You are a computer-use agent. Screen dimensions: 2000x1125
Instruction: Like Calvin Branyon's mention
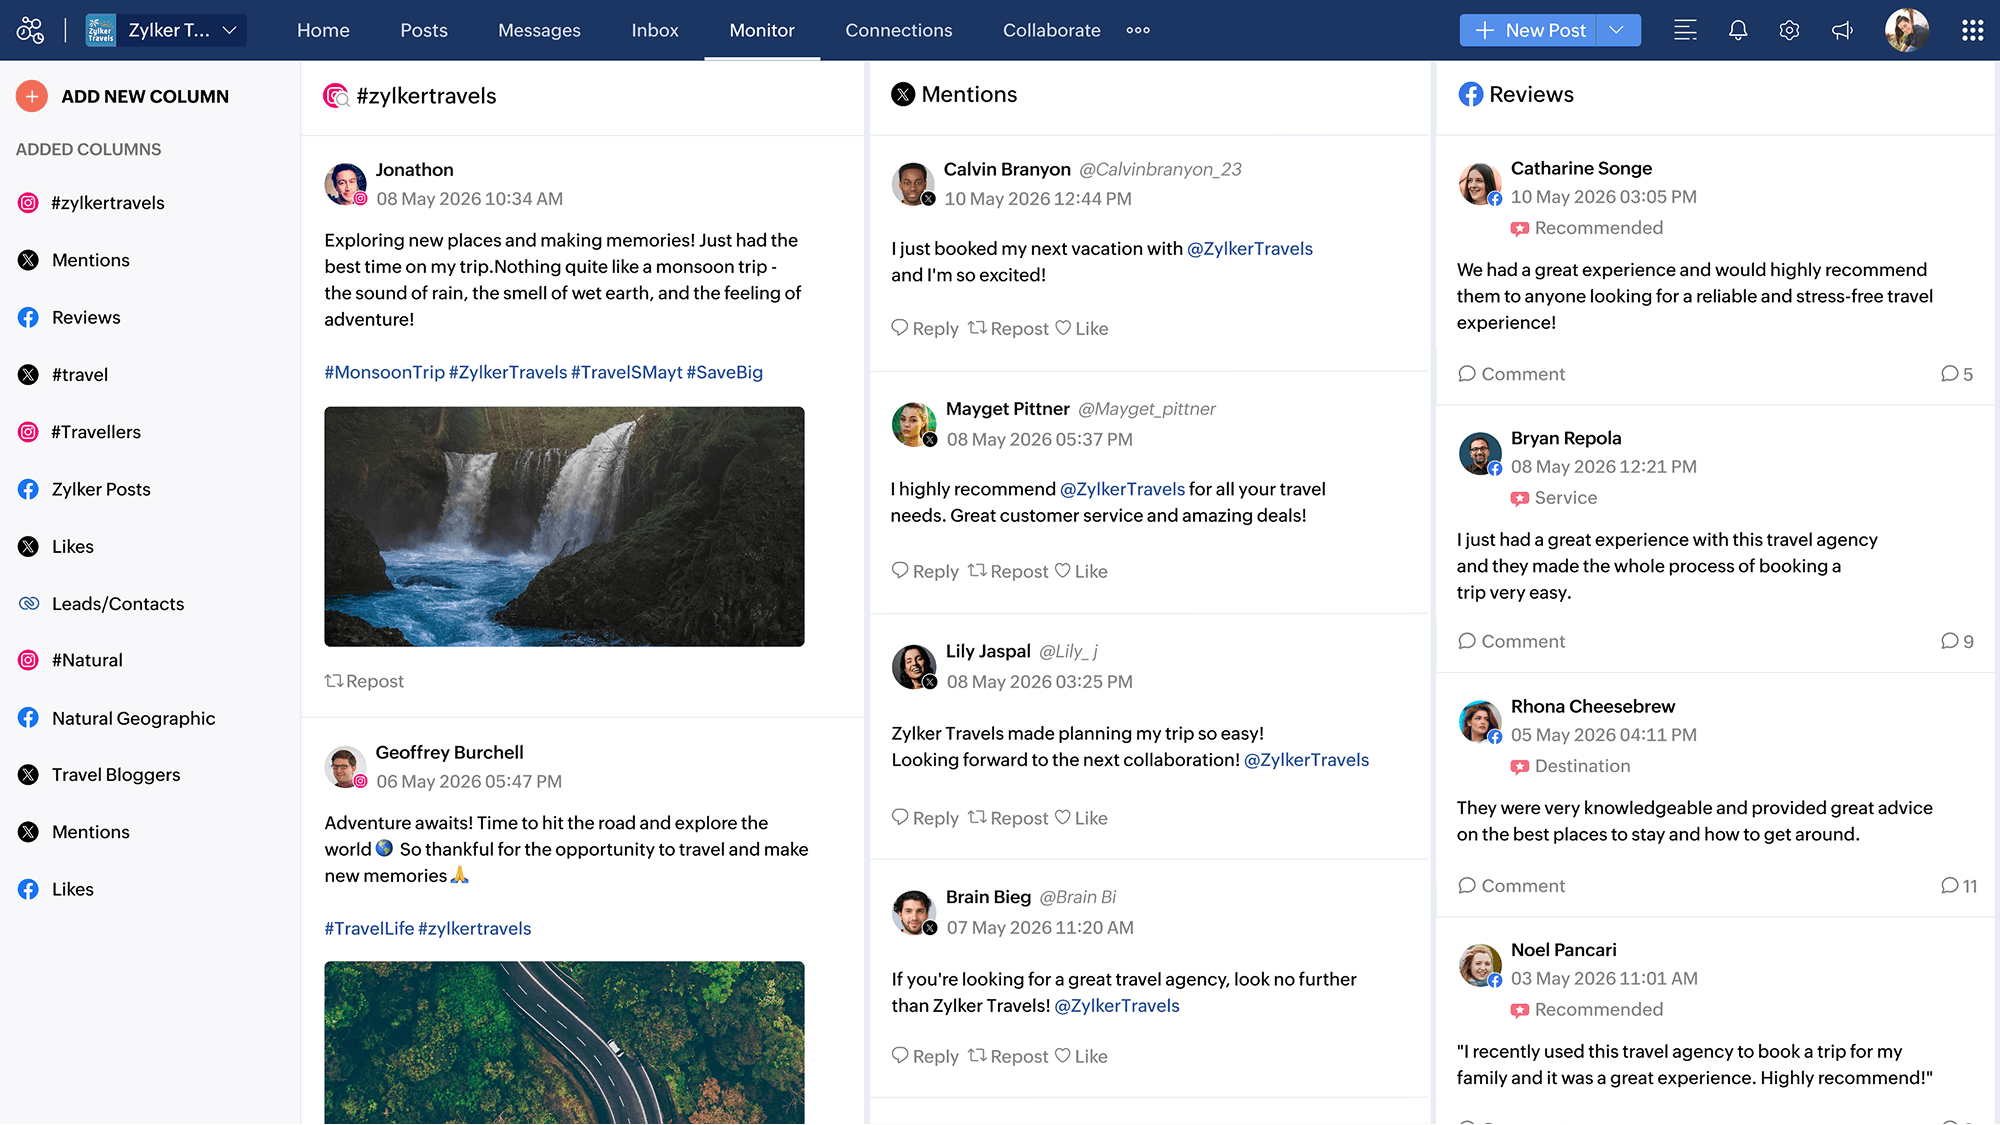tap(1082, 328)
